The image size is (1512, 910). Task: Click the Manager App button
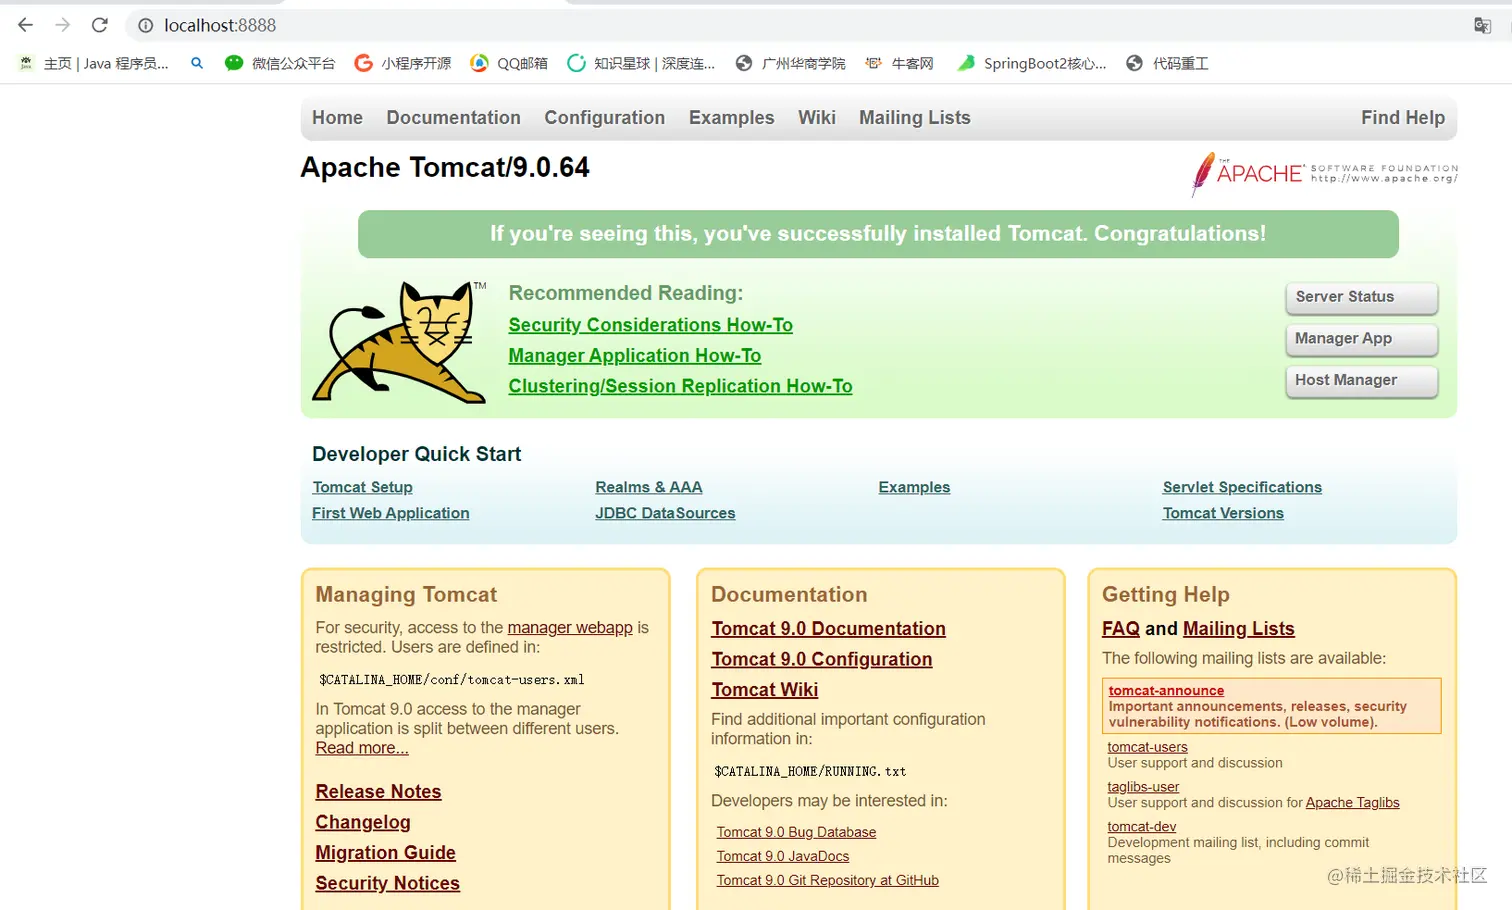click(x=1361, y=339)
